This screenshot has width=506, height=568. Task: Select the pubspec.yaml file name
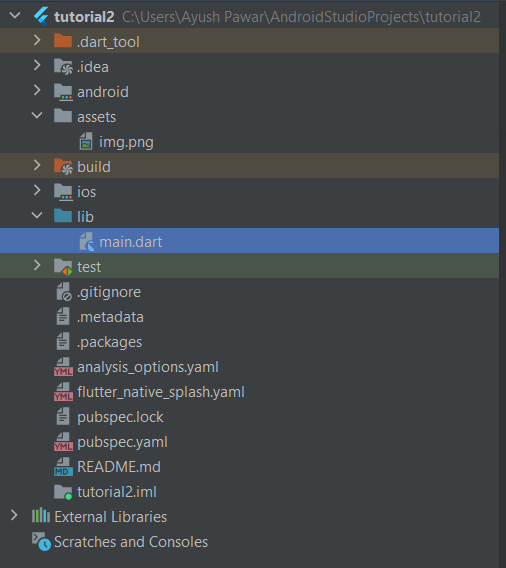point(122,442)
